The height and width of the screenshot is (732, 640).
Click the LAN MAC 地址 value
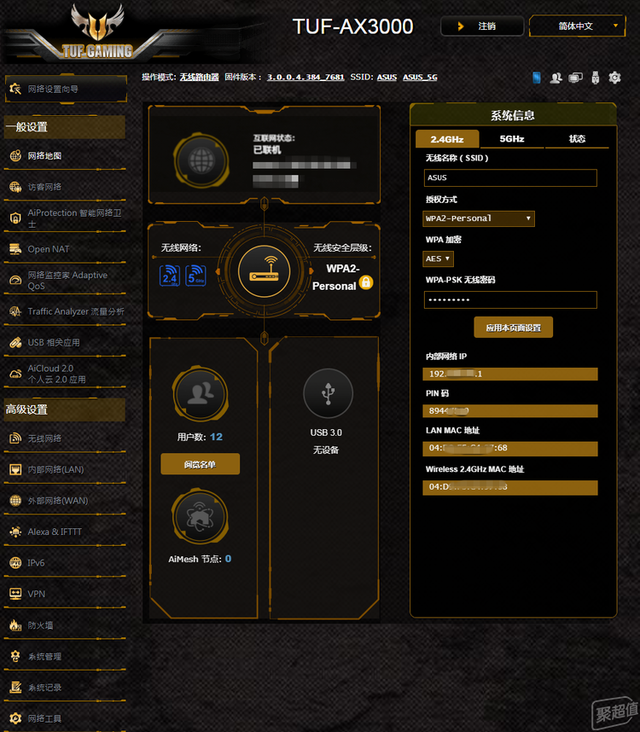click(x=510, y=448)
